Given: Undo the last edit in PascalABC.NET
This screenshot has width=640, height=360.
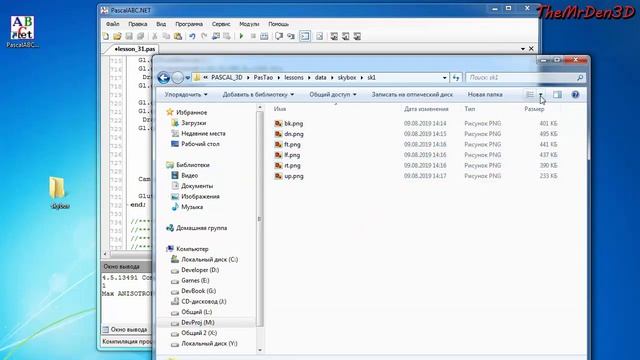Looking at the screenshot, I should 192,36.
